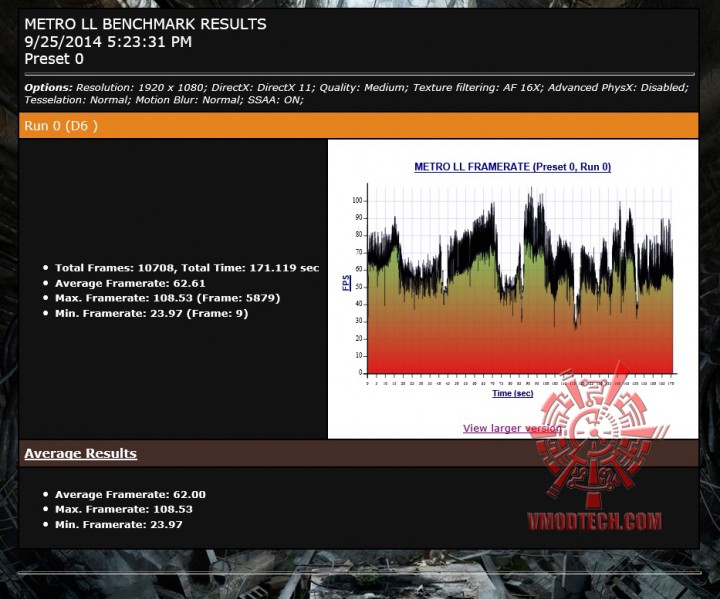
Task: Click the chart title 'METRO LL FRAMERATE (Preset 0, Run 0)'
Action: click(x=512, y=167)
